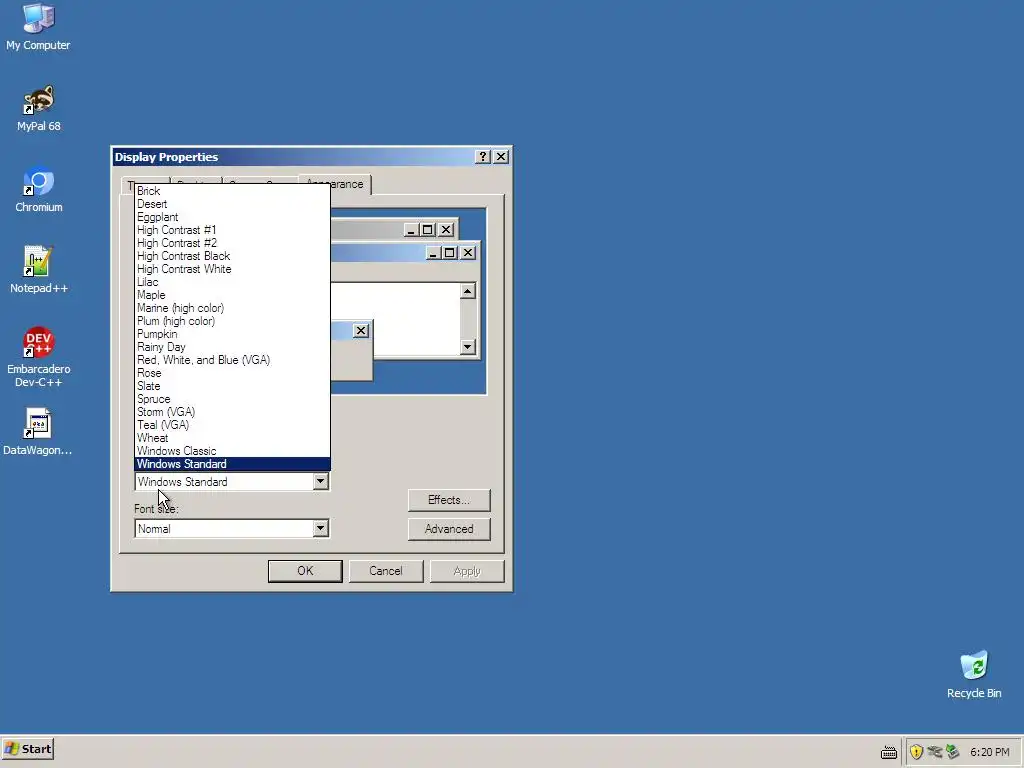Select the Chromium desktop shortcut
1024x768 pixels.
coord(38,189)
